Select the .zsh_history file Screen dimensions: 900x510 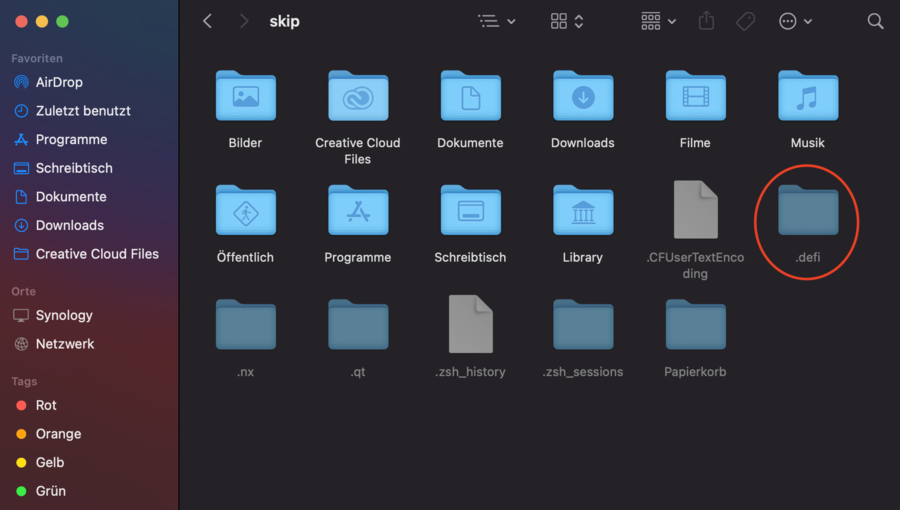click(470, 324)
